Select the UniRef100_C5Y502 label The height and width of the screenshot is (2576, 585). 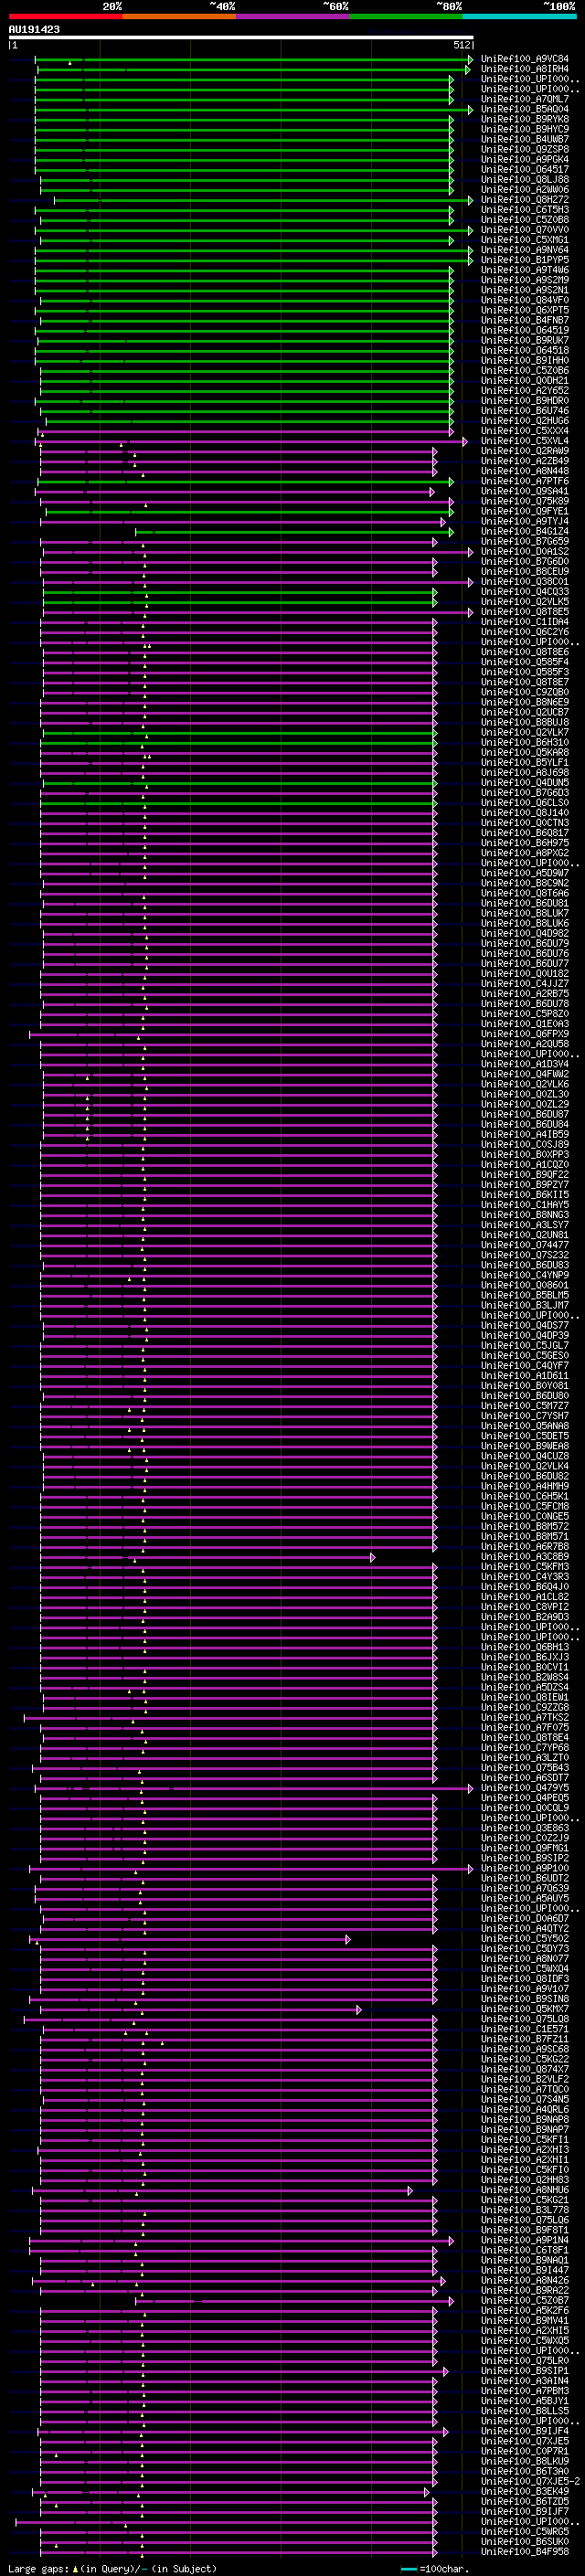pyautogui.click(x=525, y=1938)
